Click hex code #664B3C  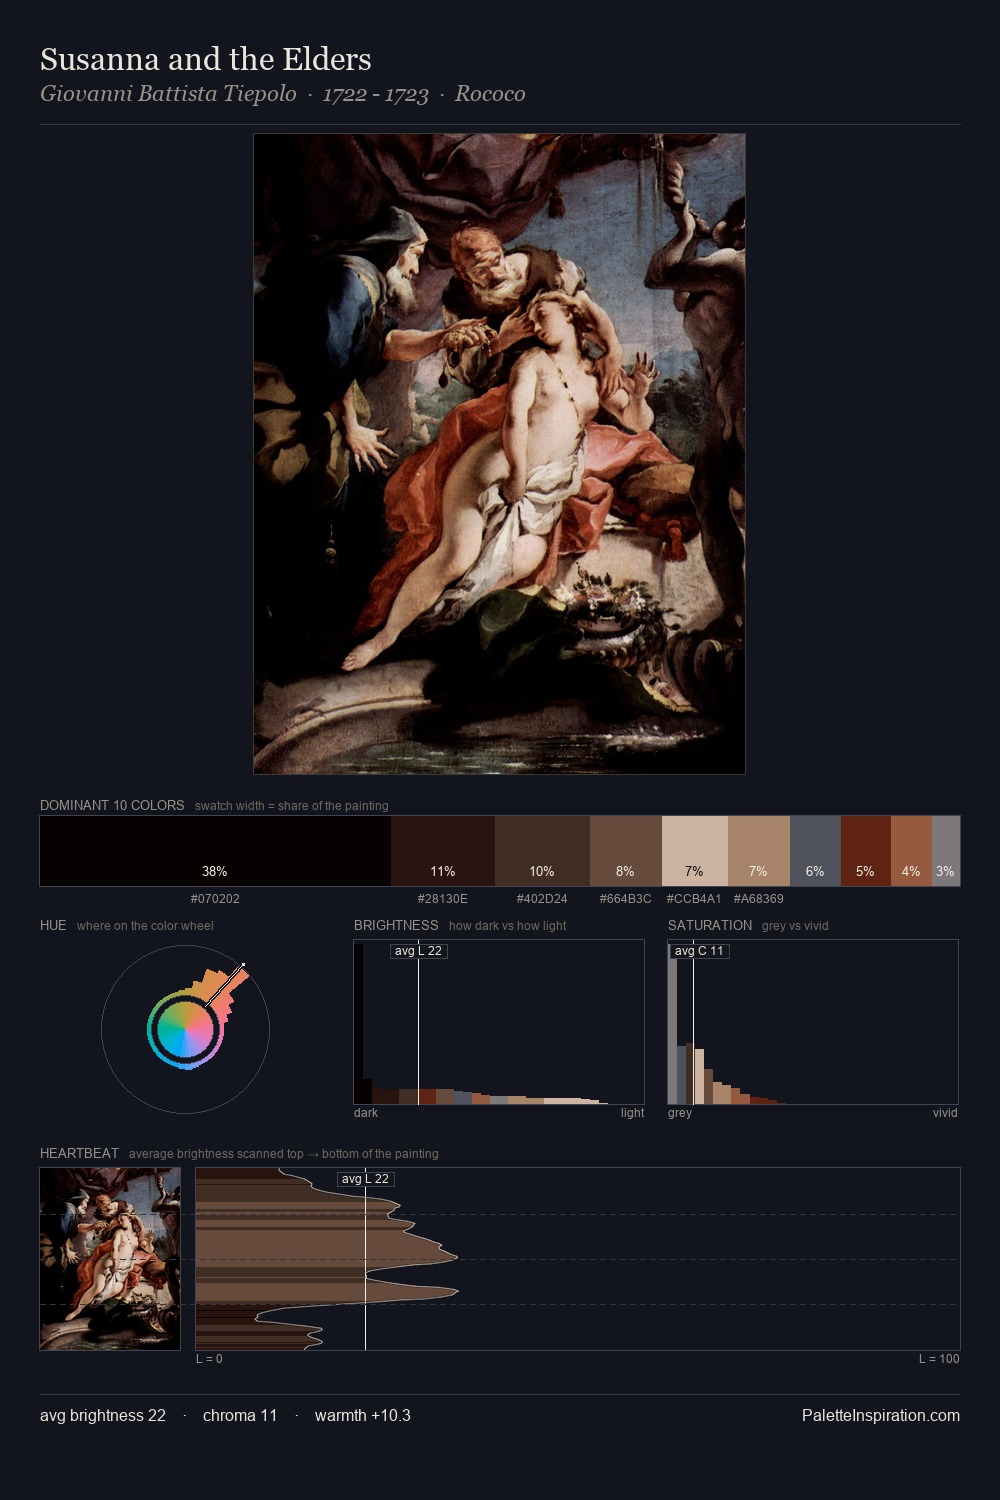[x=626, y=899]
